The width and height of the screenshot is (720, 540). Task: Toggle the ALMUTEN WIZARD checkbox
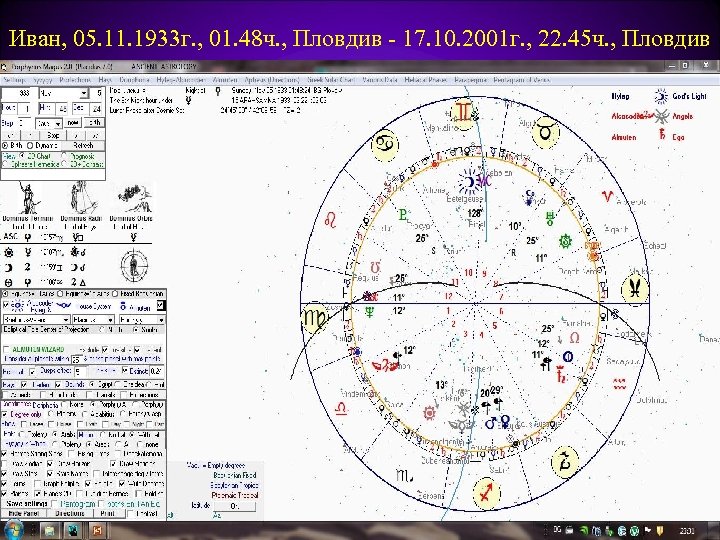6,349
